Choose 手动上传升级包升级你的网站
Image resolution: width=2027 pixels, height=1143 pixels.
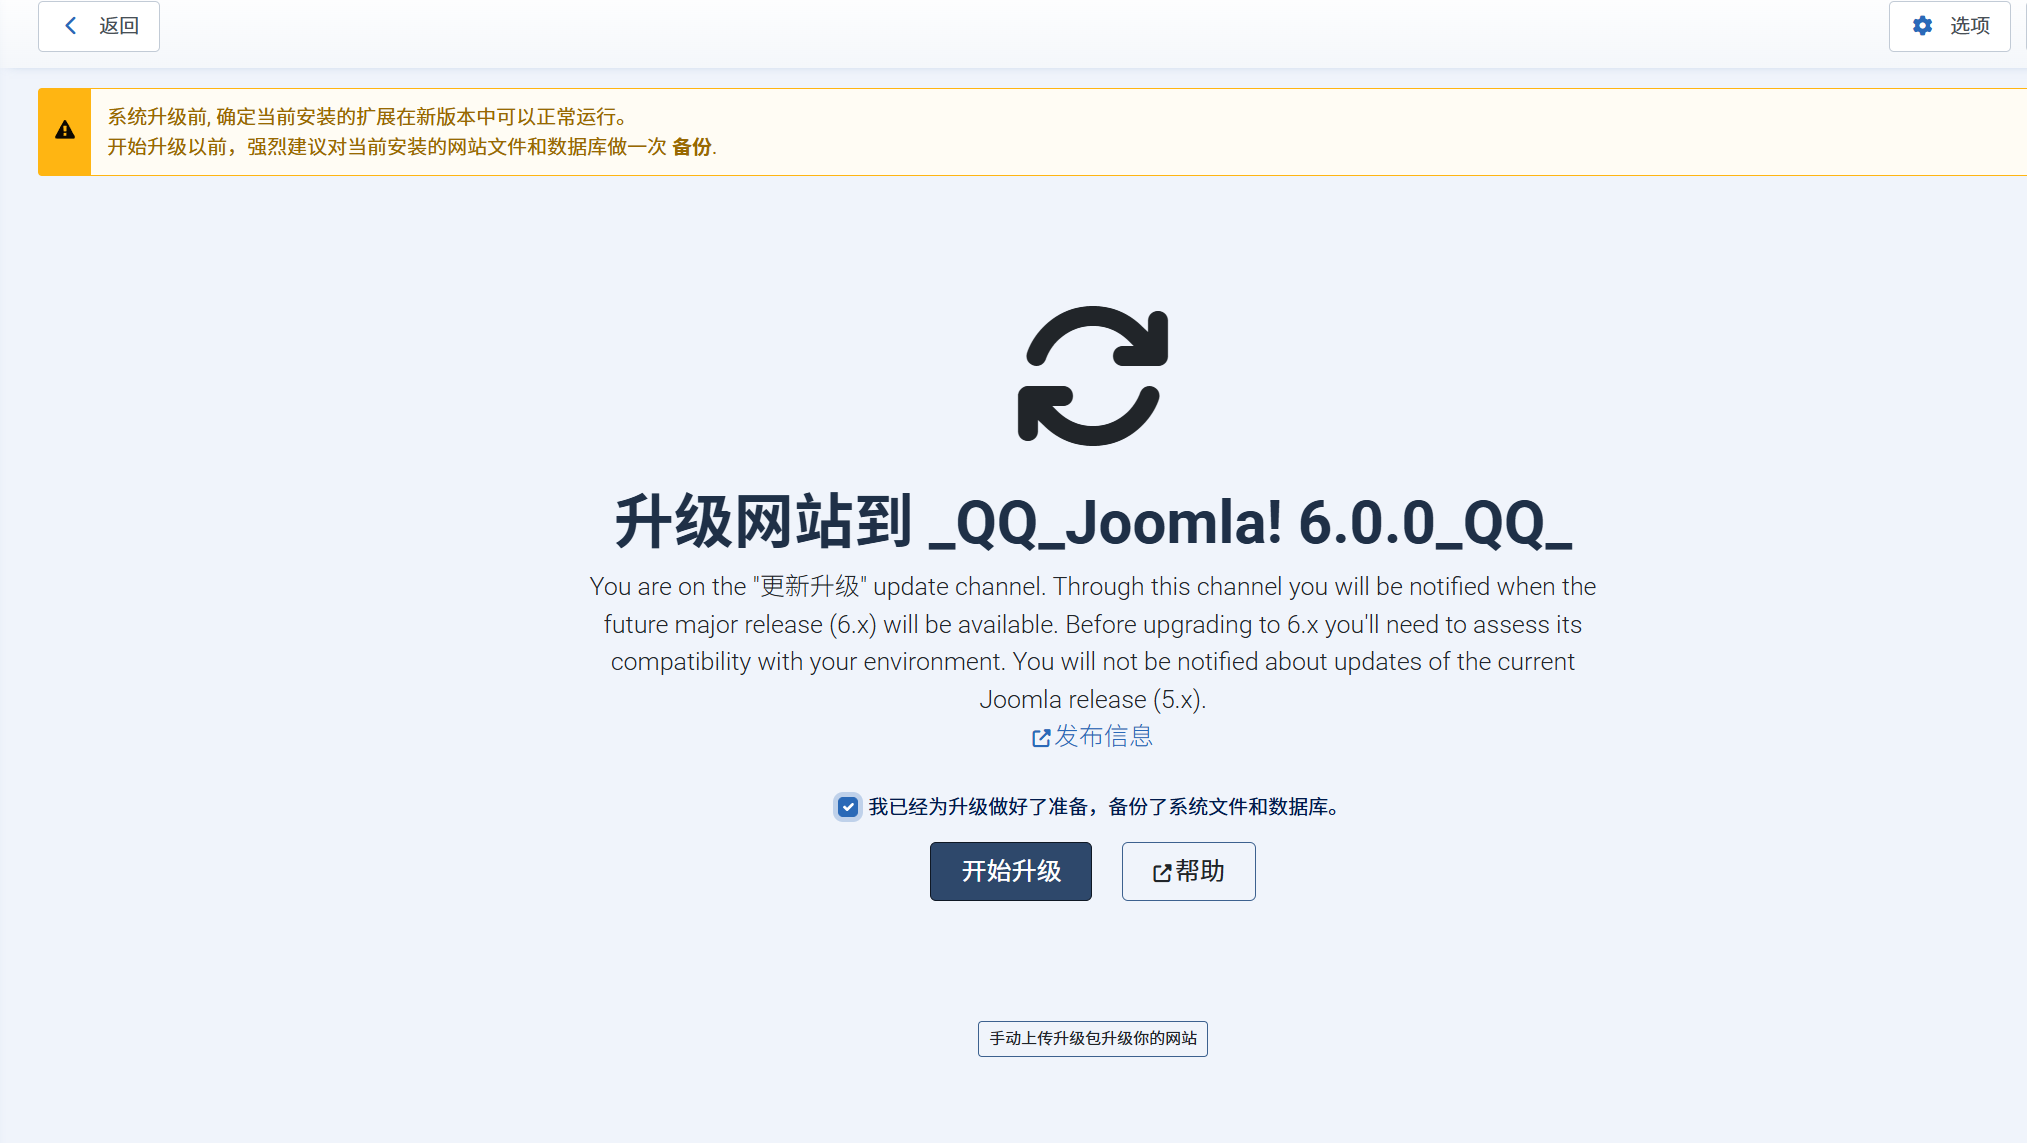click(x=1093, y=1039)
